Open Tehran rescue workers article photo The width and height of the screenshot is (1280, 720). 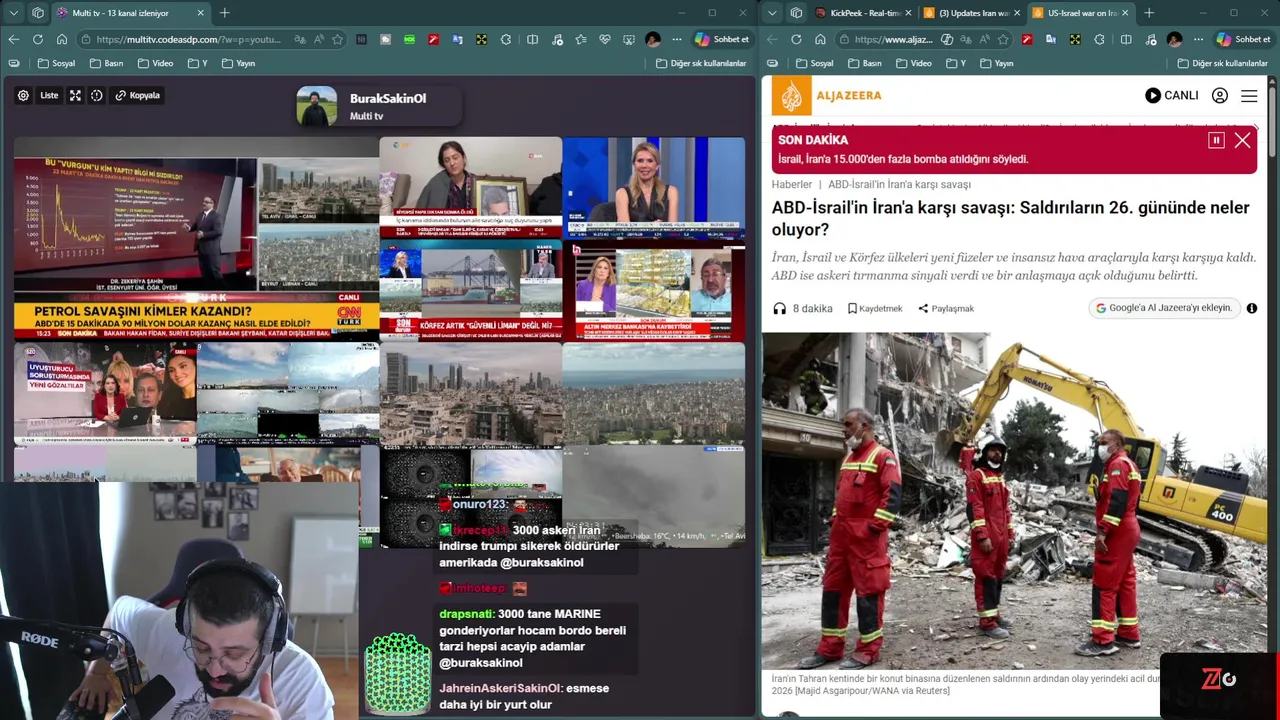[1014, 500]
